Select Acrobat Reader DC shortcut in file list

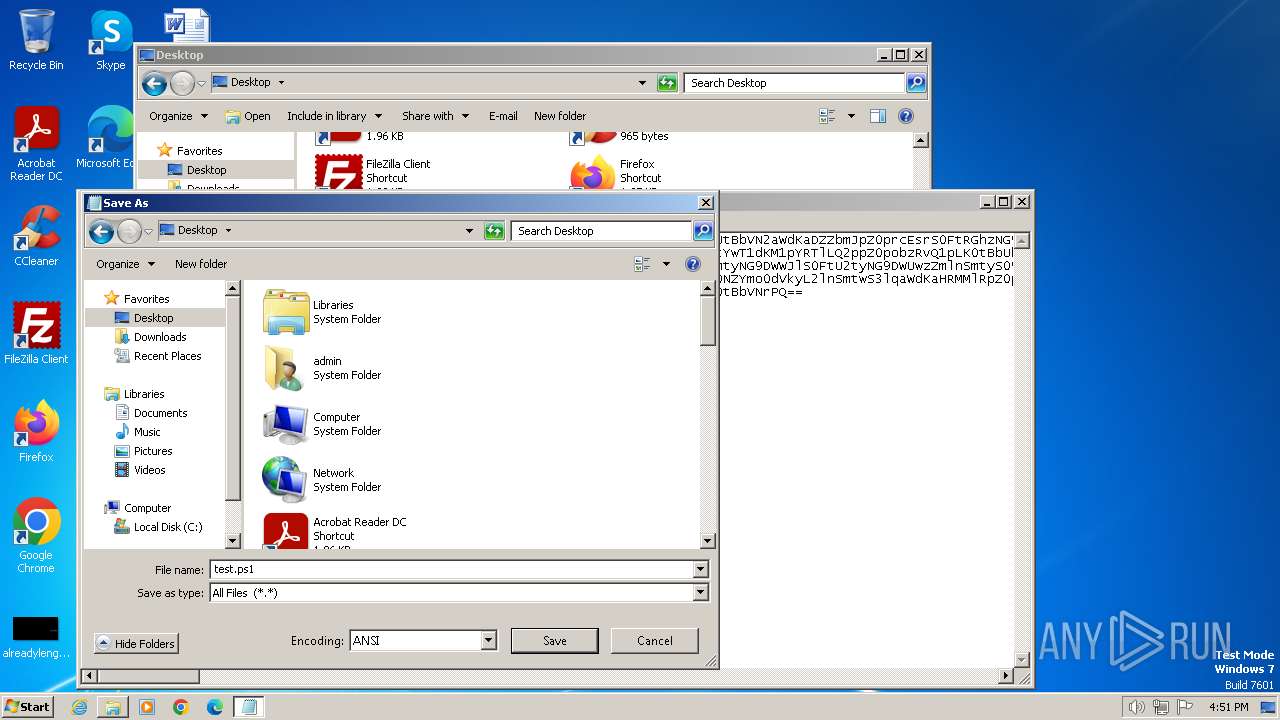tap(334, 531)
